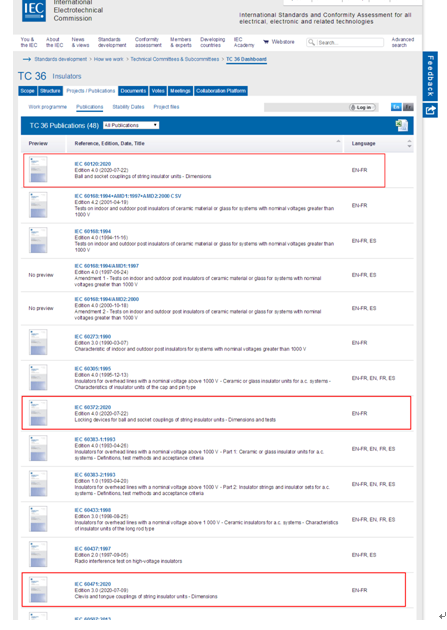
Task: Preview thumbnail for IEC 60471:2020
Action: tap(38, 590)
